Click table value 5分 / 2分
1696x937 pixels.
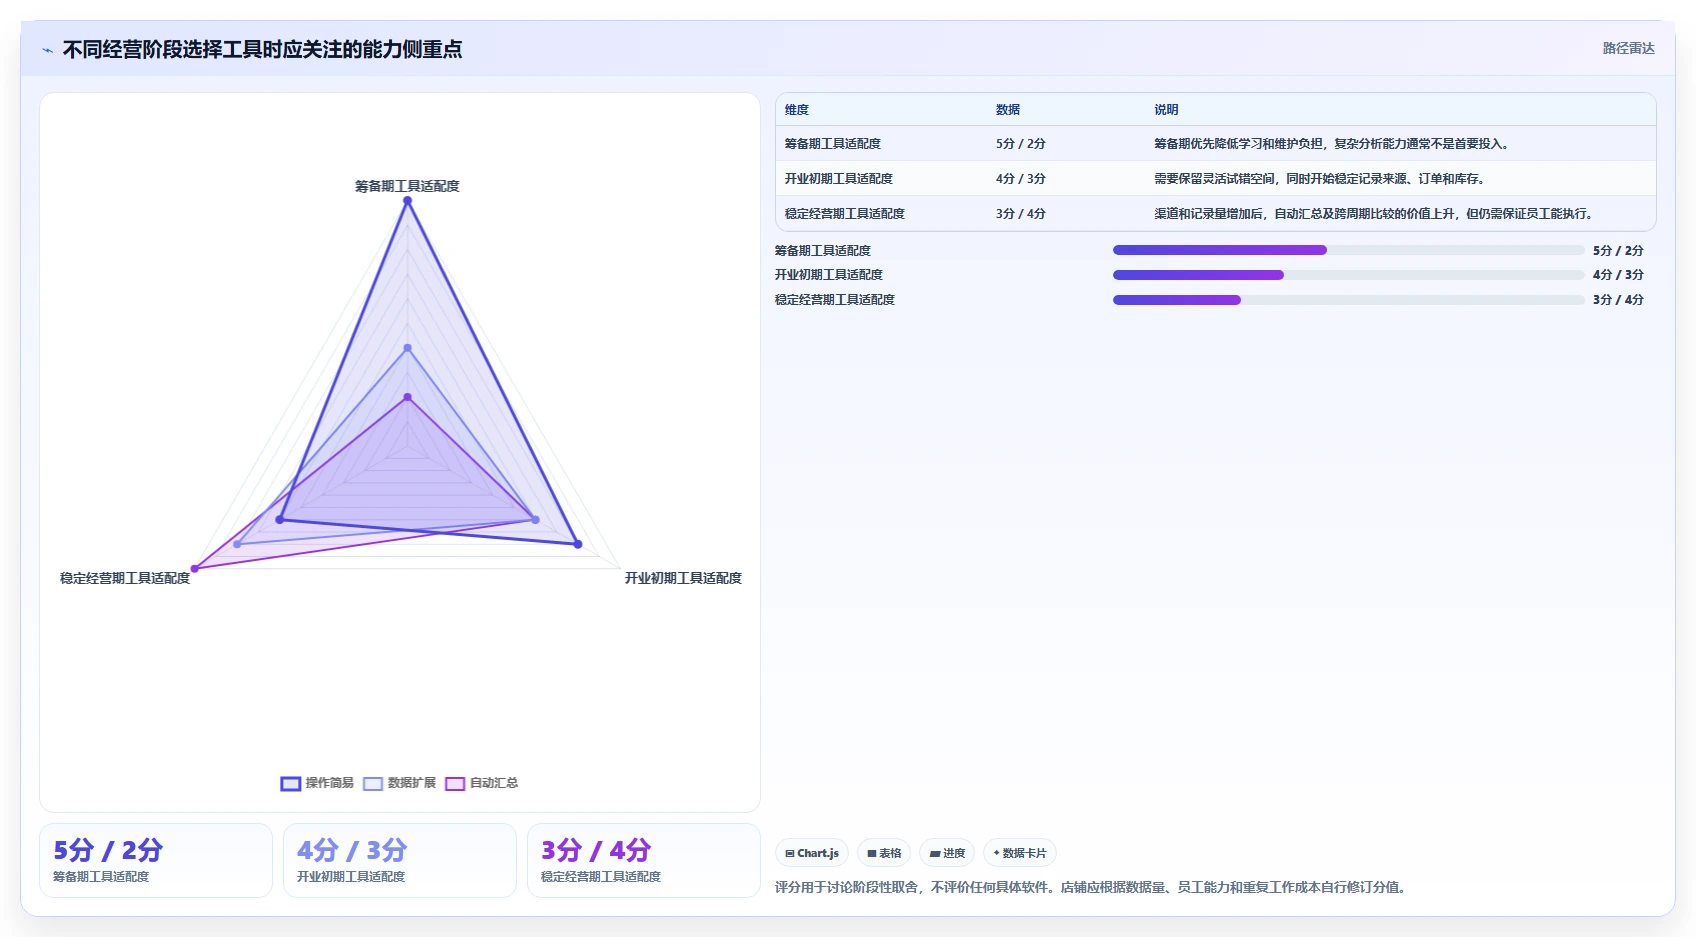[1021, 144]
